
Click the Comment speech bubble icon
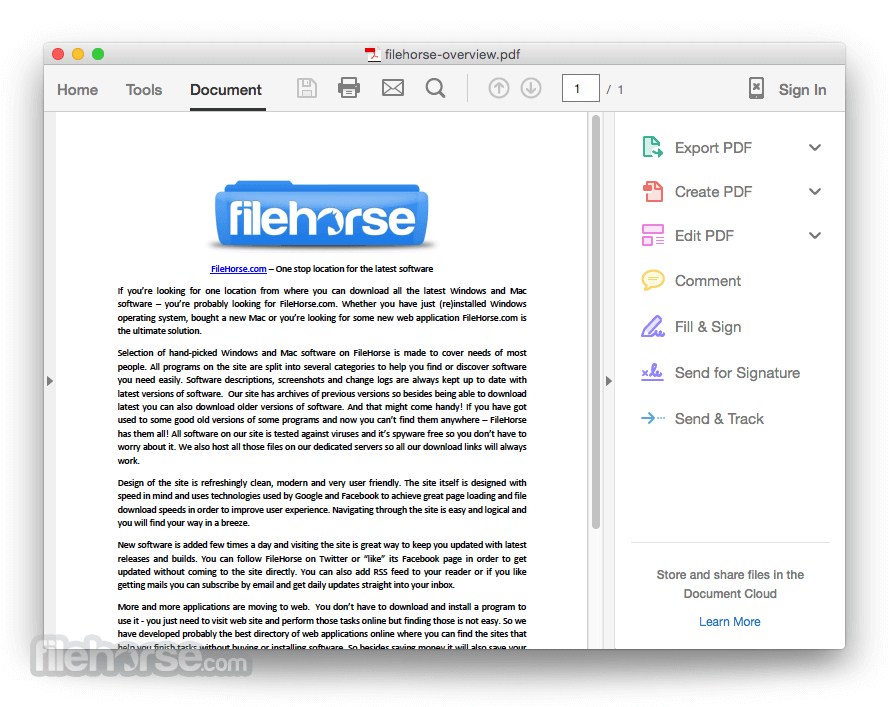652,280
